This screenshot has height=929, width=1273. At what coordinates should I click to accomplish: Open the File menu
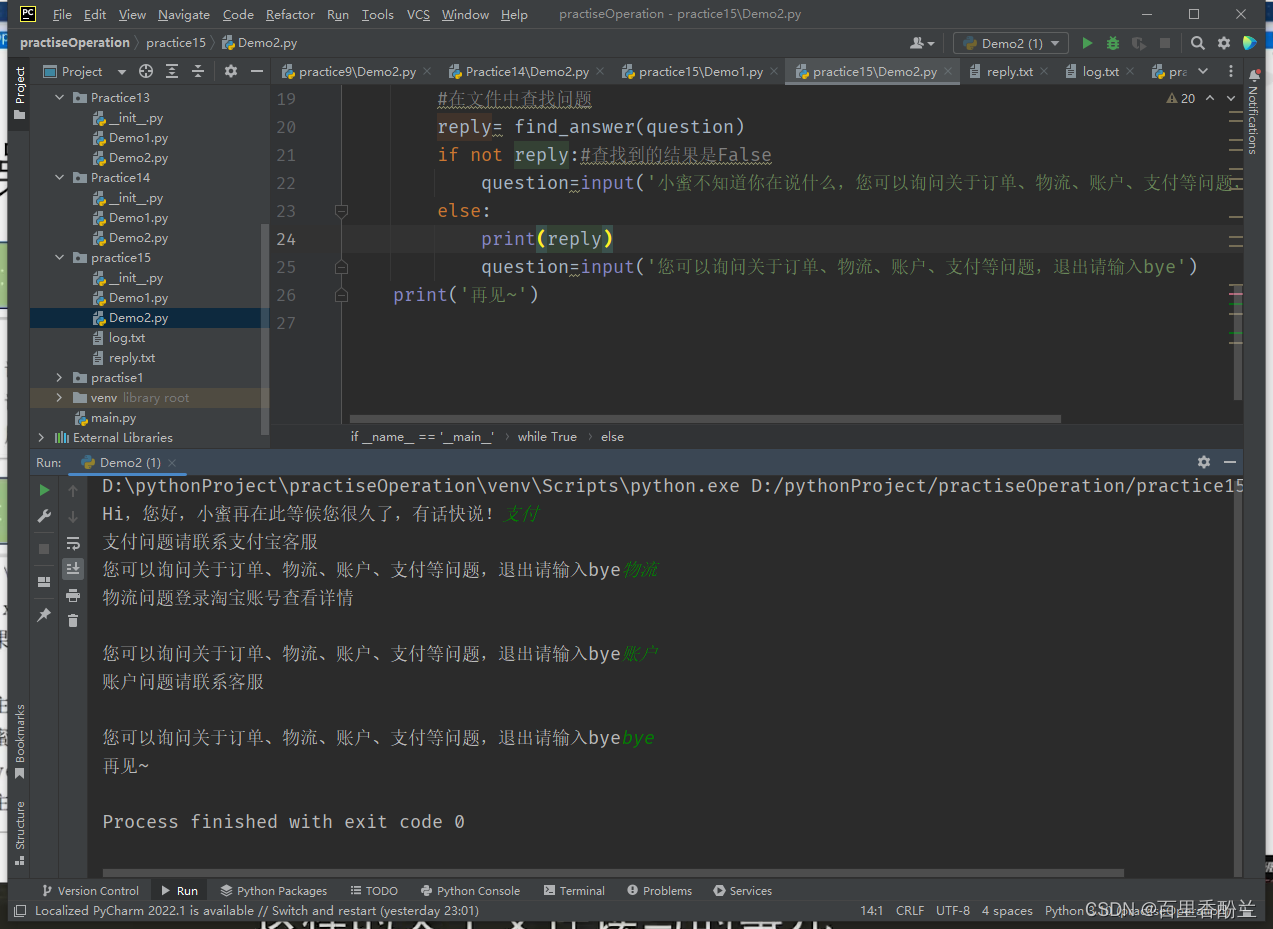coord(62,14)
